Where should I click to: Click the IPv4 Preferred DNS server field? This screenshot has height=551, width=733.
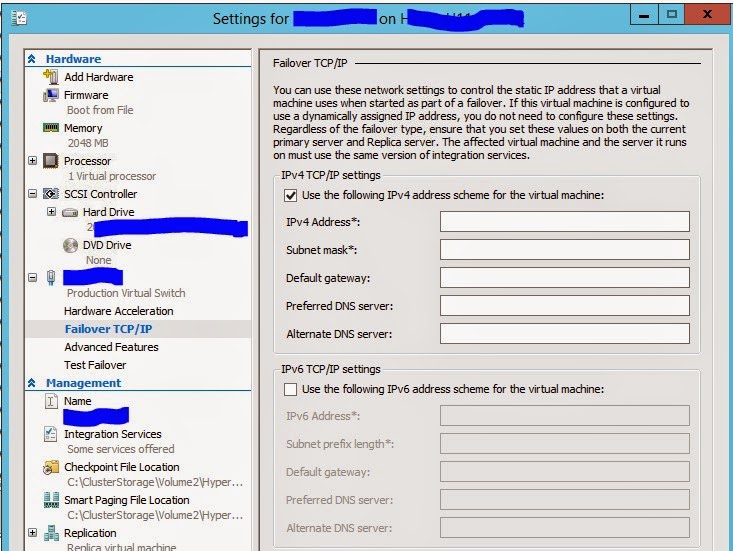565,306
